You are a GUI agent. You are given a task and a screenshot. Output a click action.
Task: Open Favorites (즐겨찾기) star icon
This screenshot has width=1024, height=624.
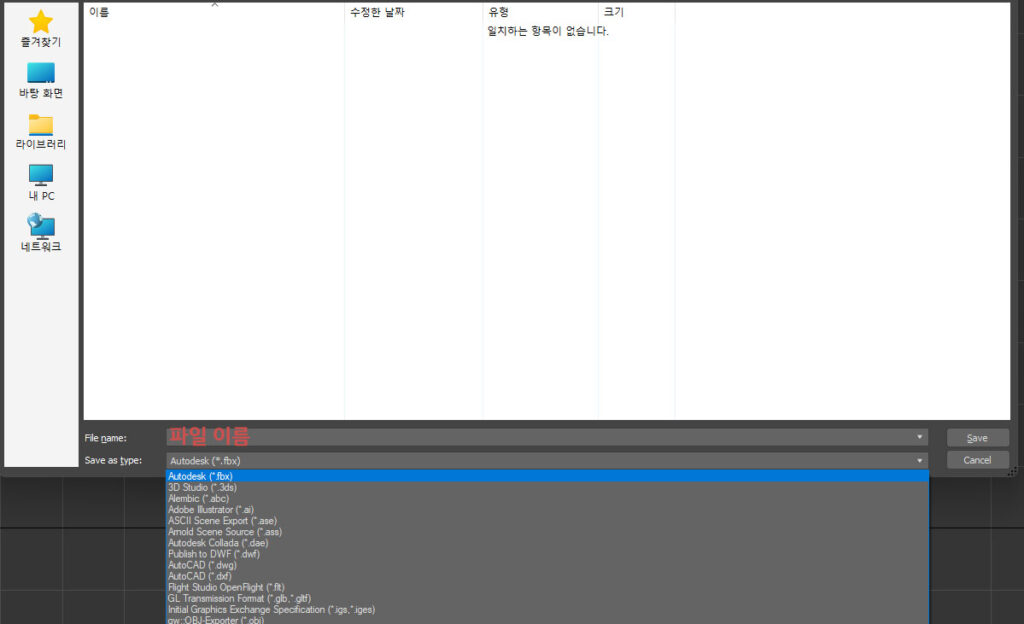click(40, 22)
